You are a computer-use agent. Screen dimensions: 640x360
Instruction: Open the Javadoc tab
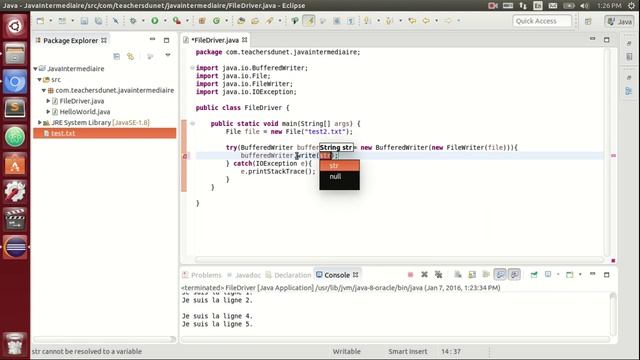point(244,275)
